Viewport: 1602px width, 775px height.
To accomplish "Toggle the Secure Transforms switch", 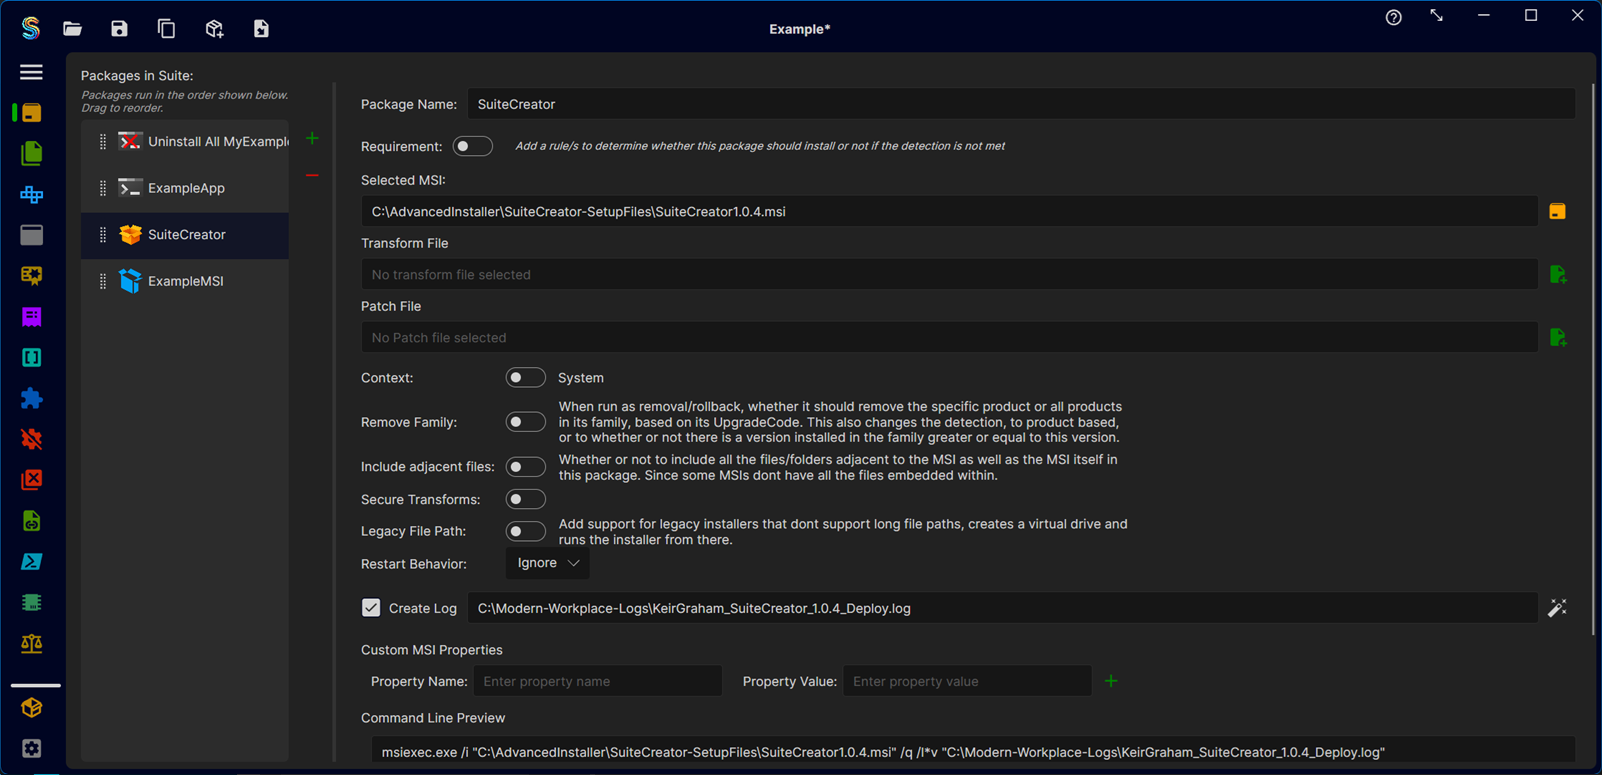I will [x=526, y=499].
